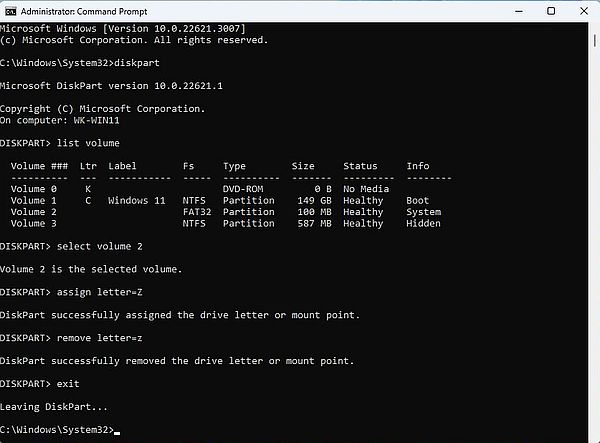
Task: Click the FAT32 entry for Volume 2
Action: pos(196,212)
